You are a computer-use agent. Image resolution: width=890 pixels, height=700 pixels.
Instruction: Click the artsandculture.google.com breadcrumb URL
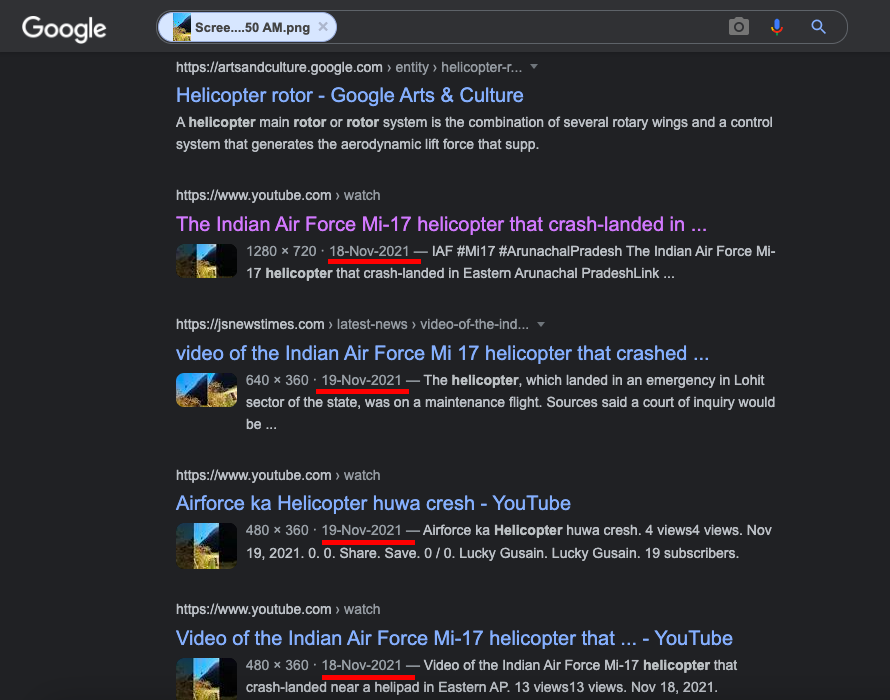[x=279, y=67]
